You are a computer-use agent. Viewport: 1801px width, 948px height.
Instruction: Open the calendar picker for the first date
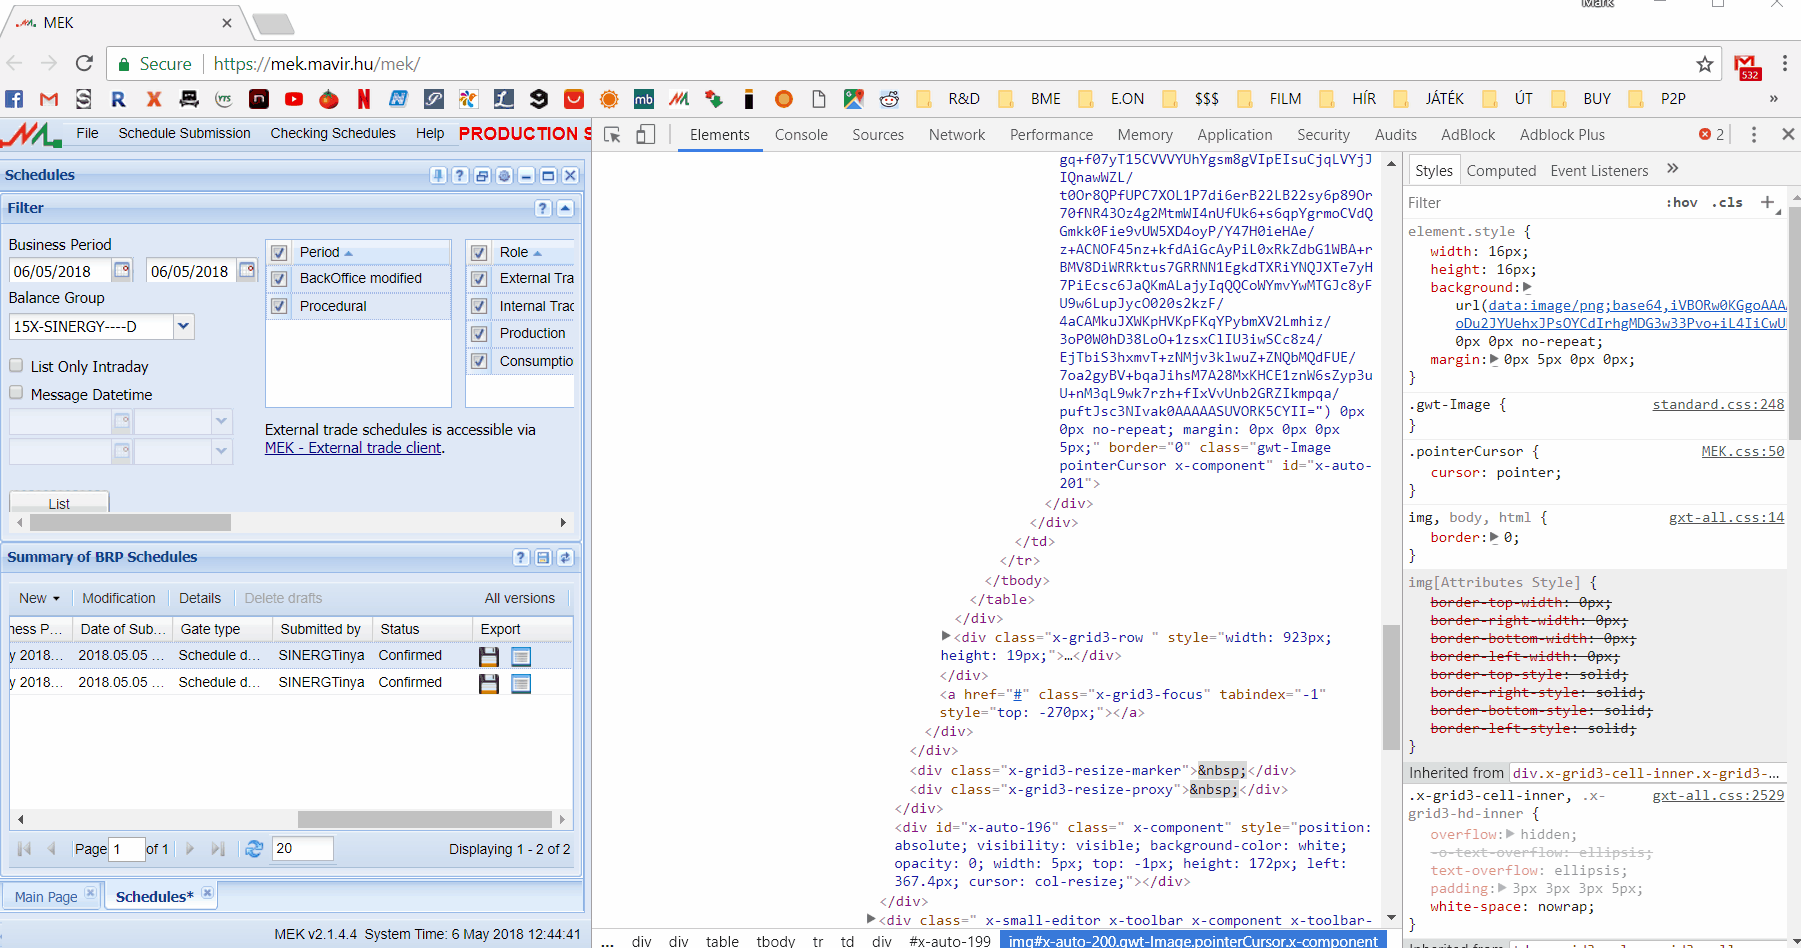tap(122, 271)
